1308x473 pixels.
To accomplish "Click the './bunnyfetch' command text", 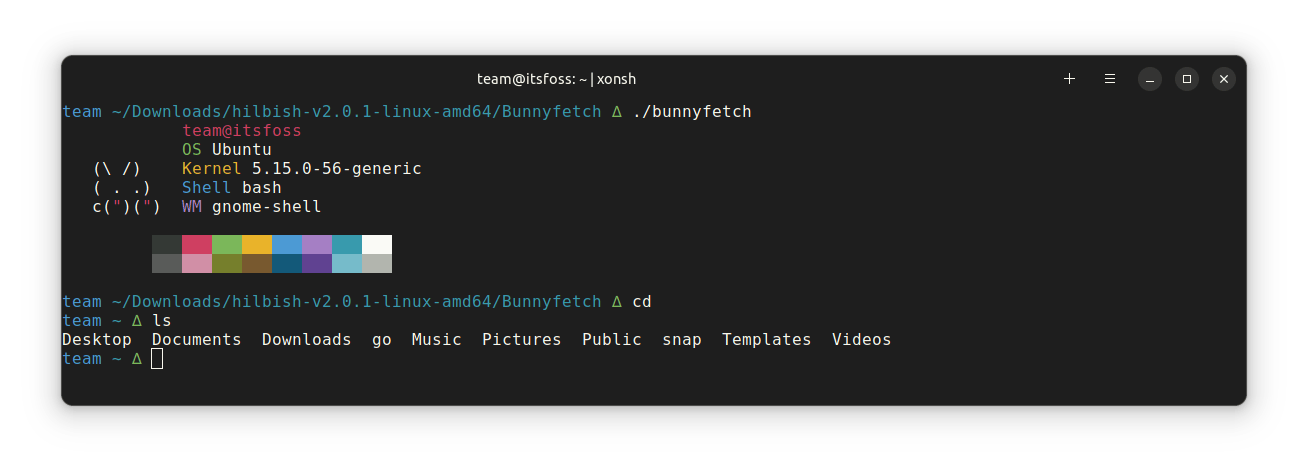I will pos(692,111).
